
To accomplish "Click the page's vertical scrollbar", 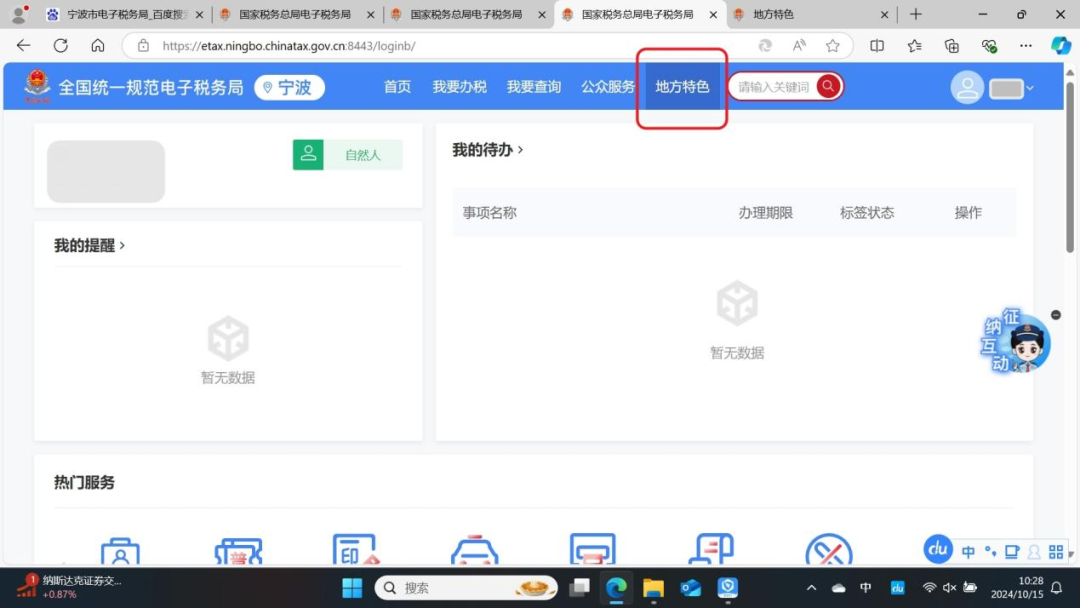I will pos(1072,200).
